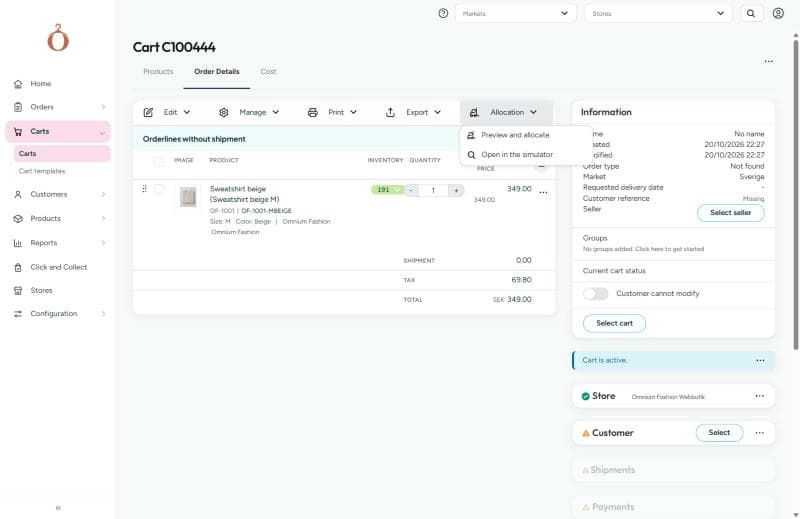The image size is (800, 519).
Task: Click the Export upload icon
Action: tap(390, 112)
